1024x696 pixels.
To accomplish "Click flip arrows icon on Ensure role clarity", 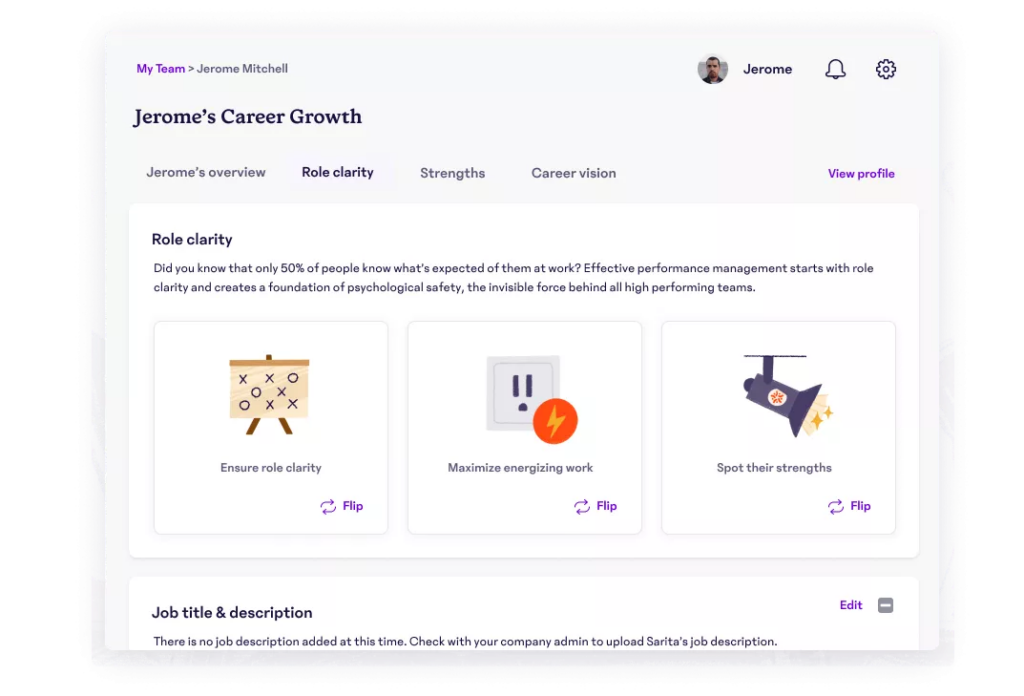I will [x=328, y=507].
